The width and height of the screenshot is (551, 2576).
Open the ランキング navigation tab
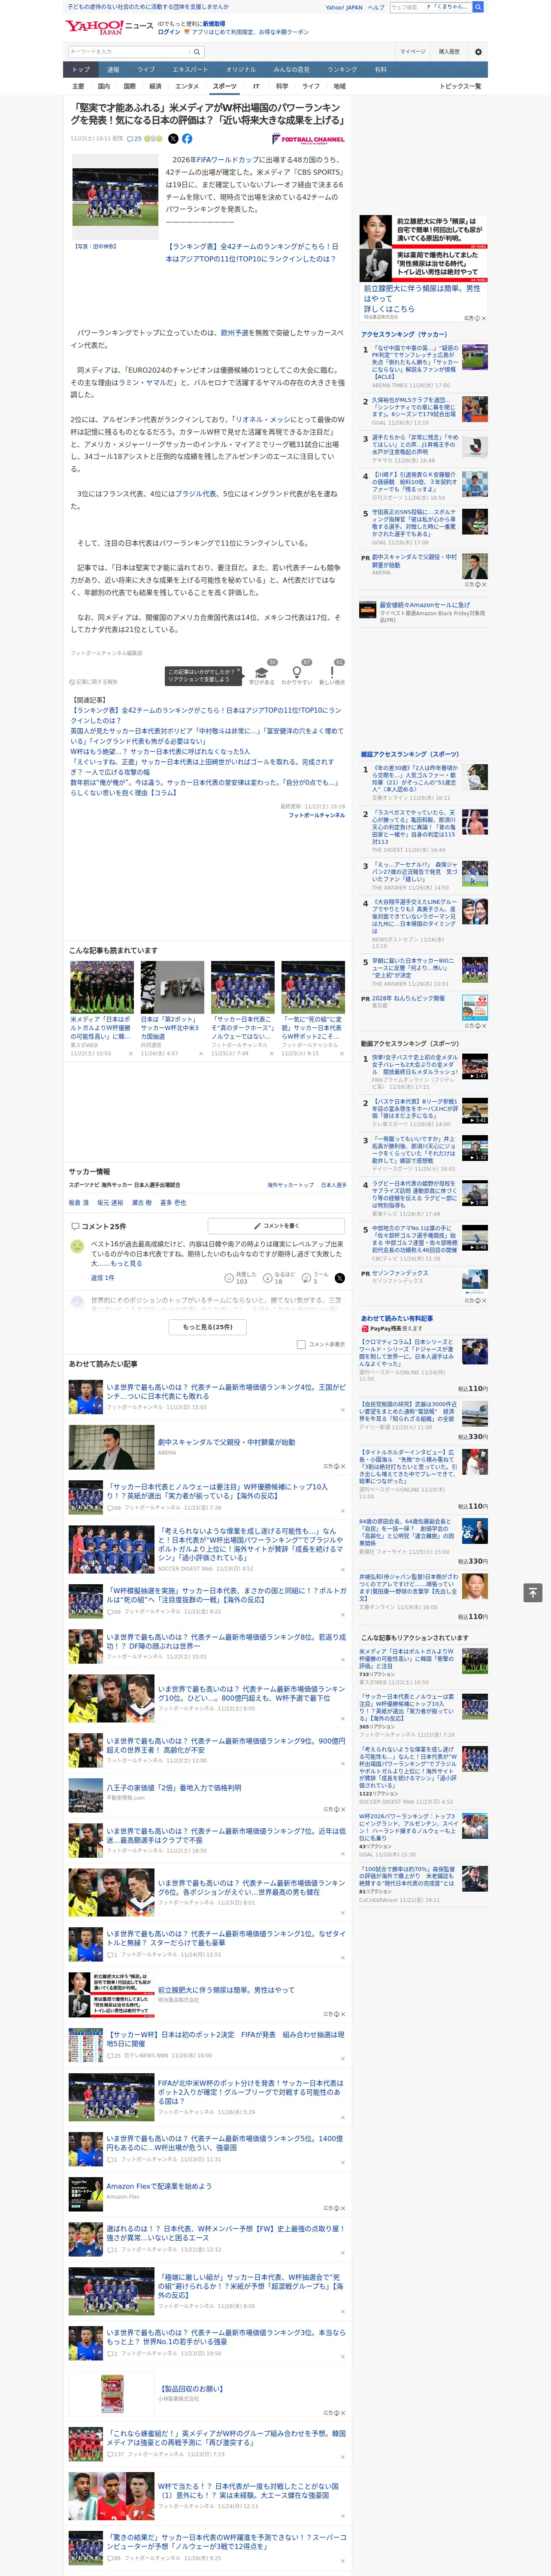342,70
